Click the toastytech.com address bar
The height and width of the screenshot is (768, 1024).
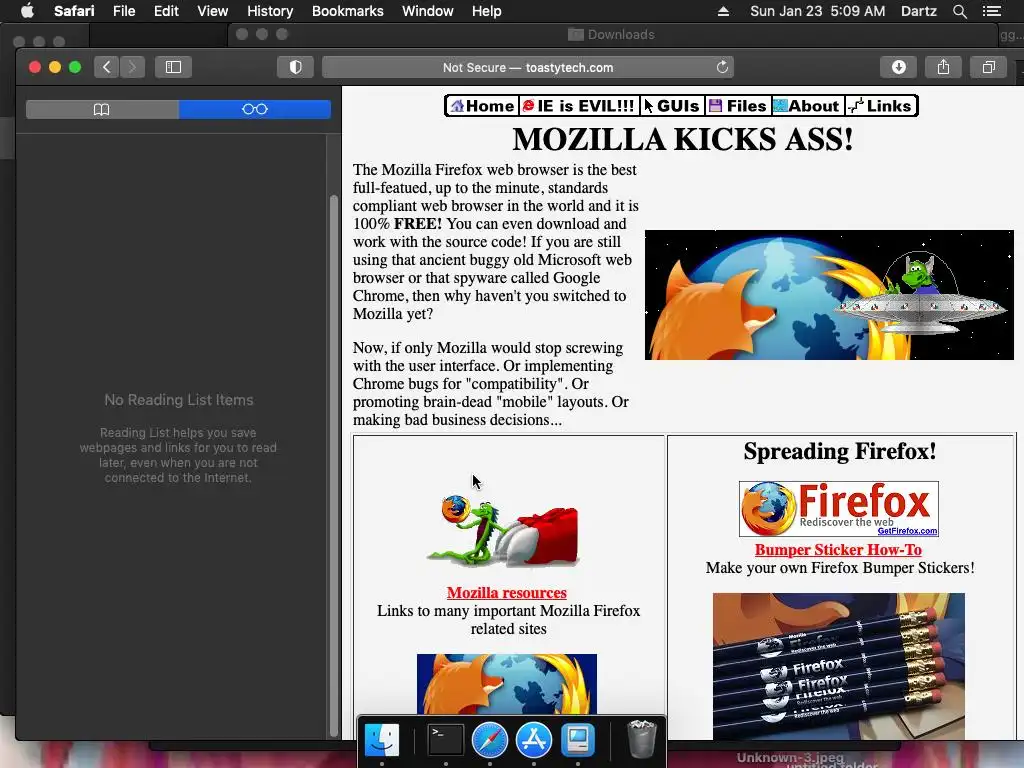(x=528, y=67)
